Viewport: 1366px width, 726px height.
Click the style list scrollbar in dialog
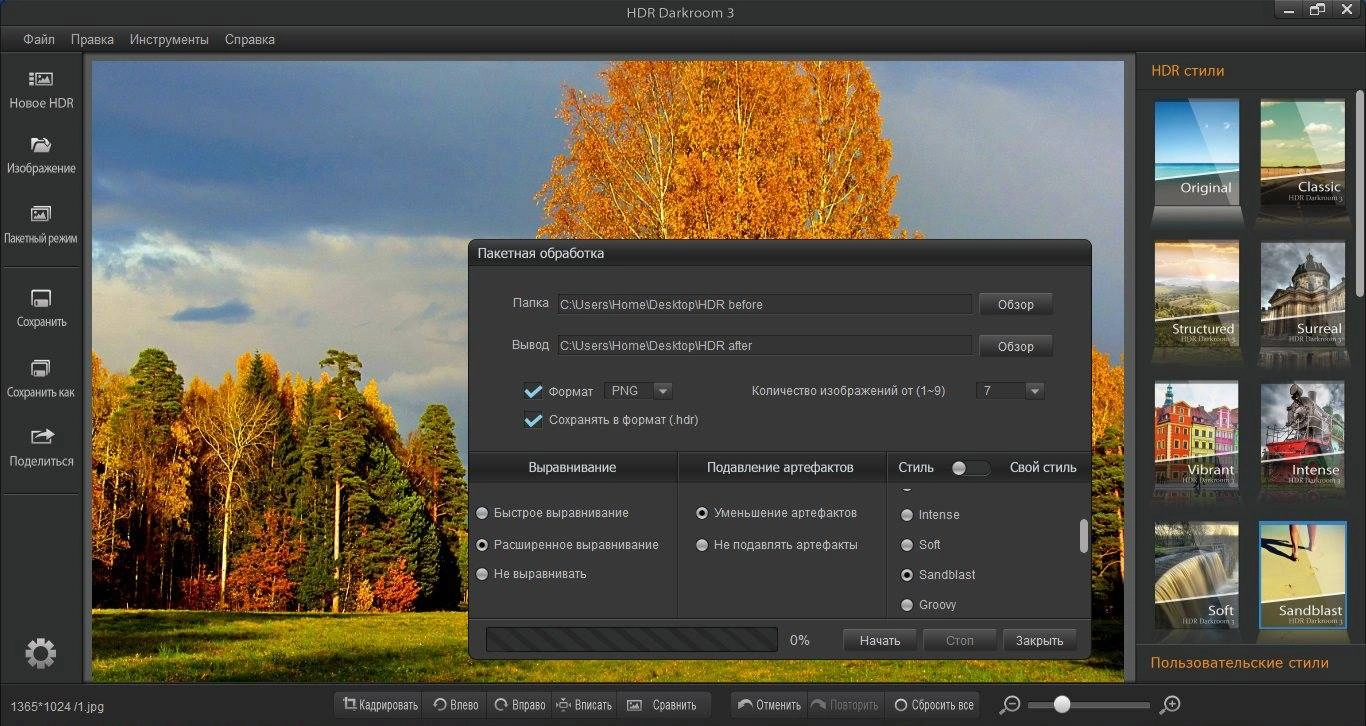(x=1083, y=536)
